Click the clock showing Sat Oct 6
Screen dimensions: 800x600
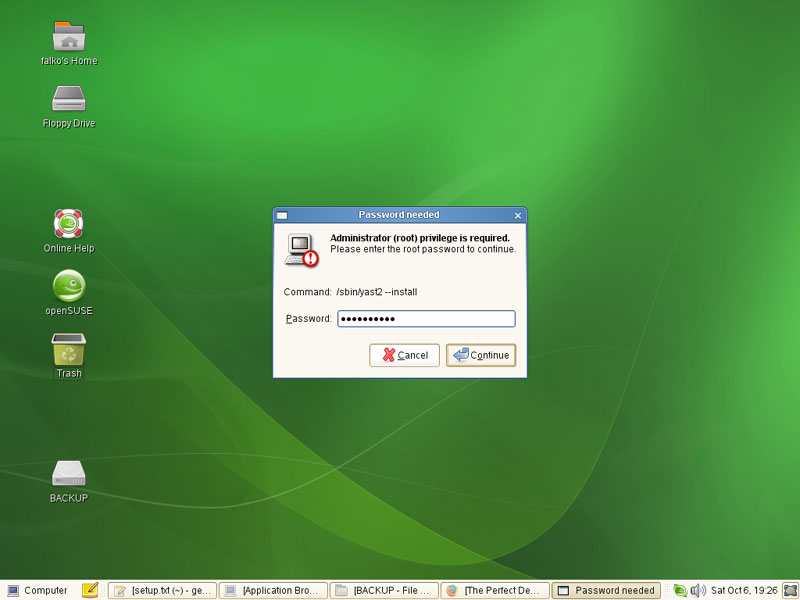(x=744, y=590)
